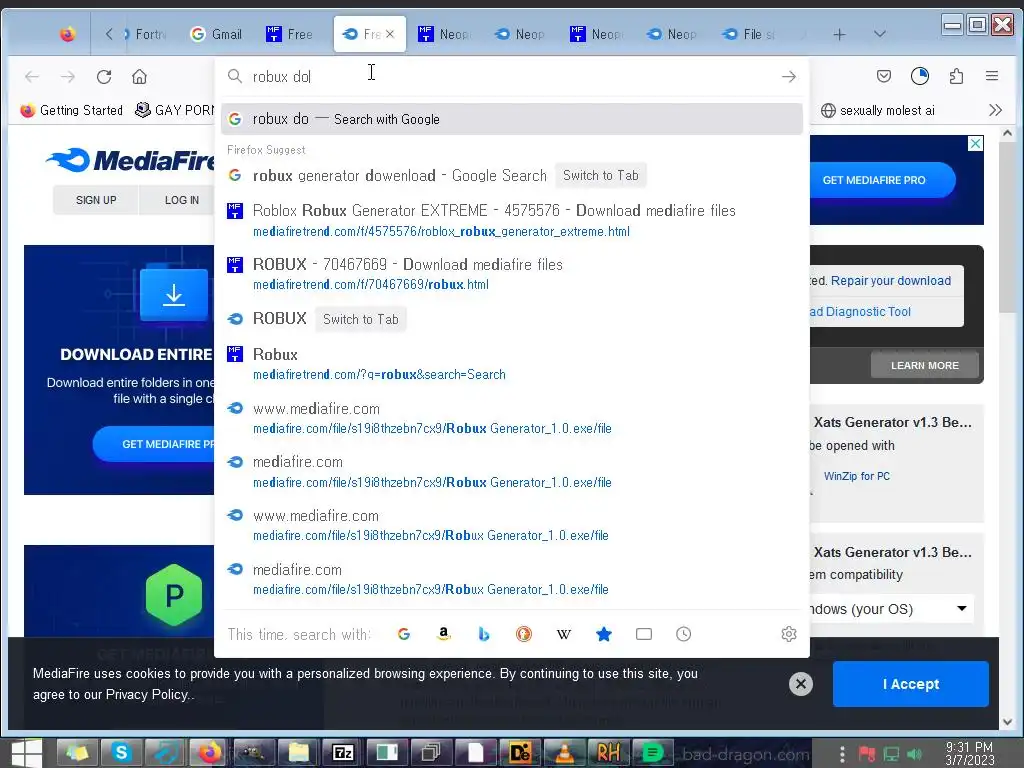Go to the Firefox home page

pyautogui.click(x=139, y=76)
